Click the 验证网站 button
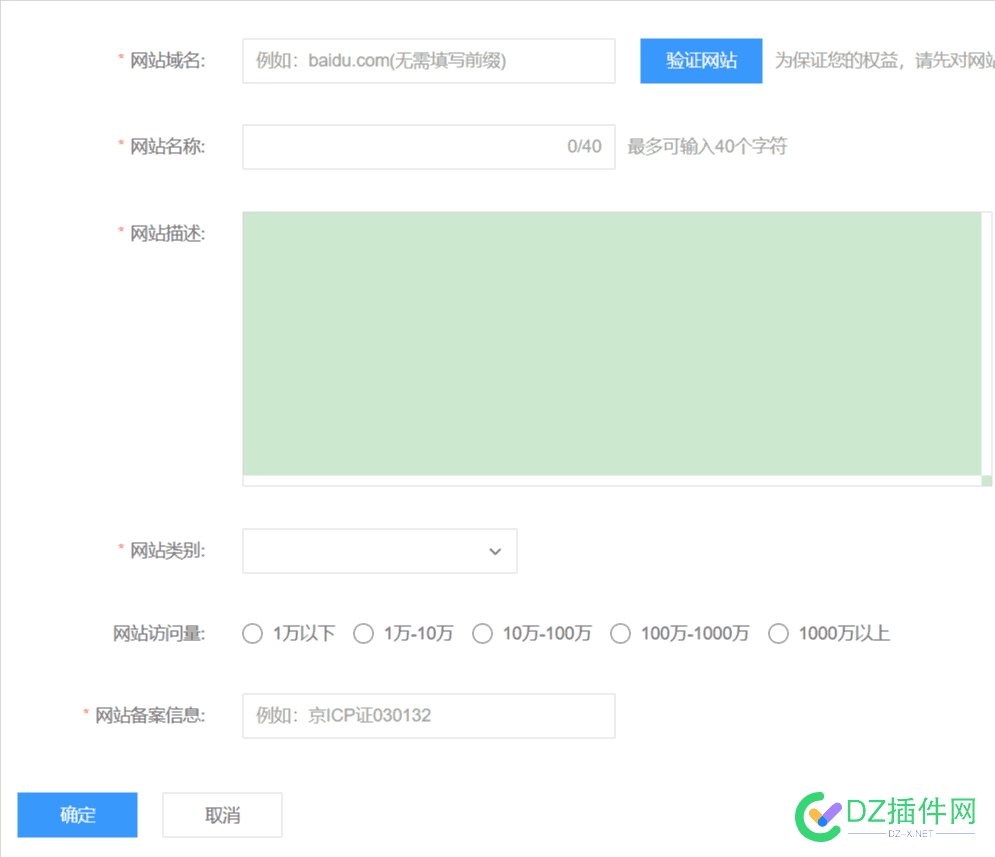This screenshot has height=857, width=995. click(701, 61)
